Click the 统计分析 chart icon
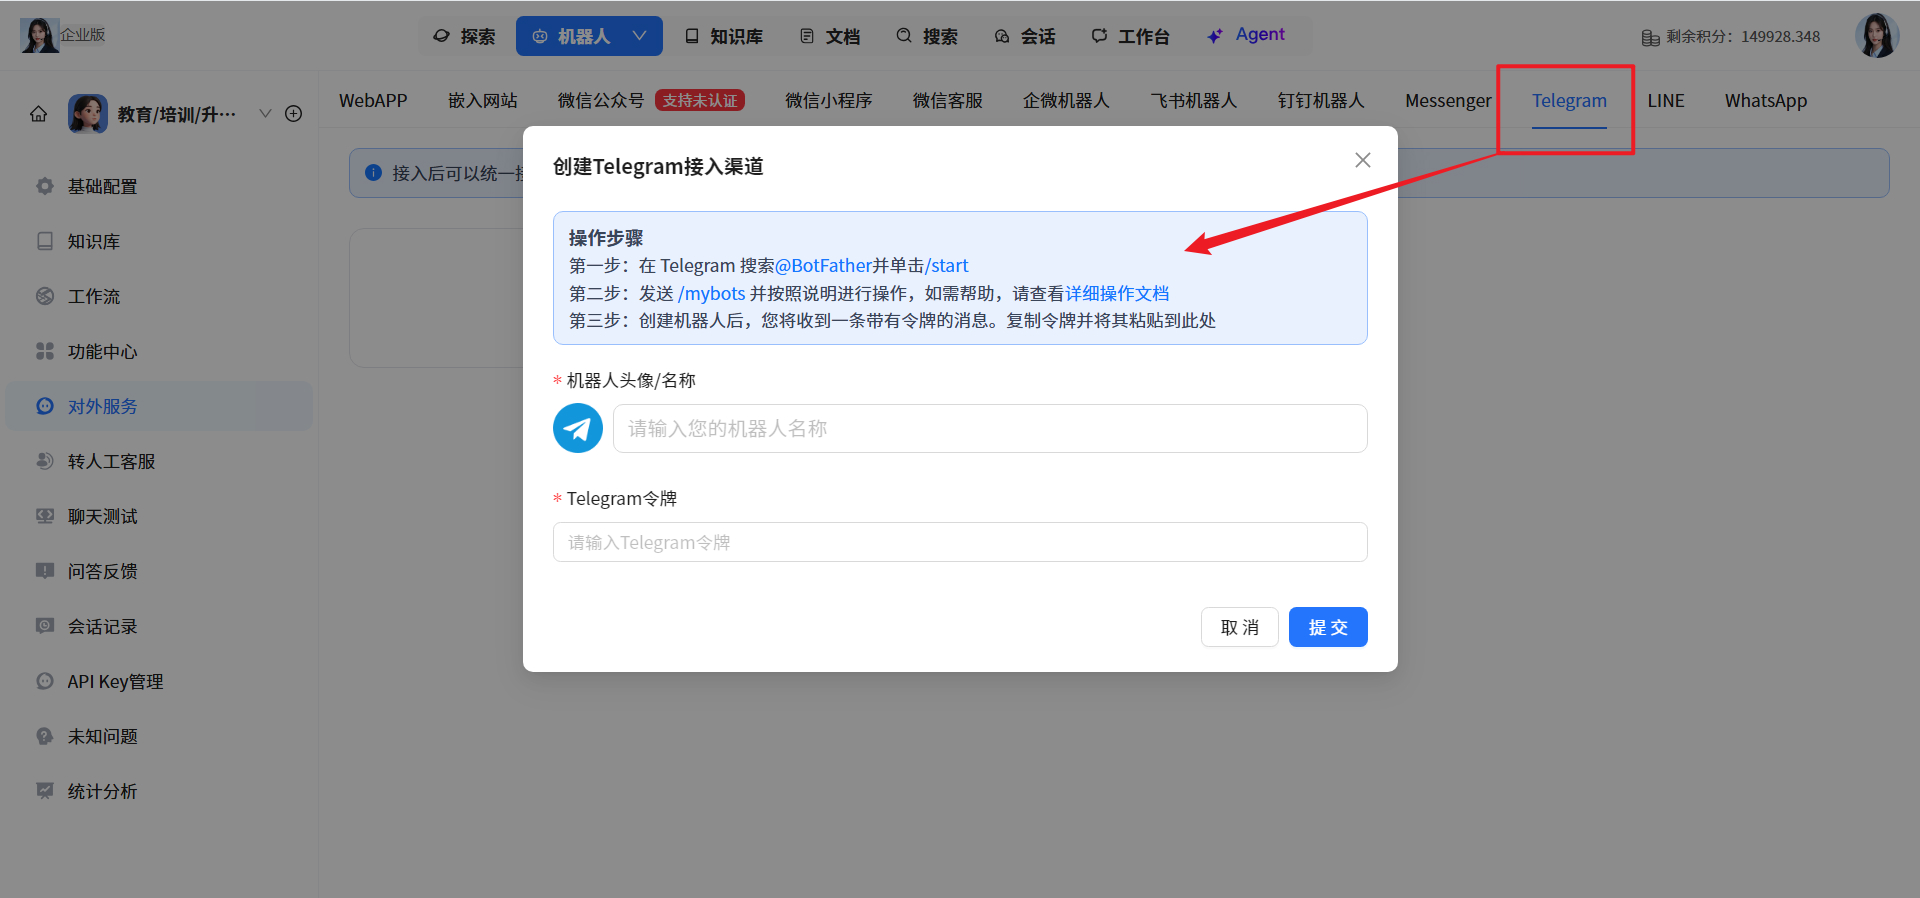1920x898 pixels. coord(44,791)
